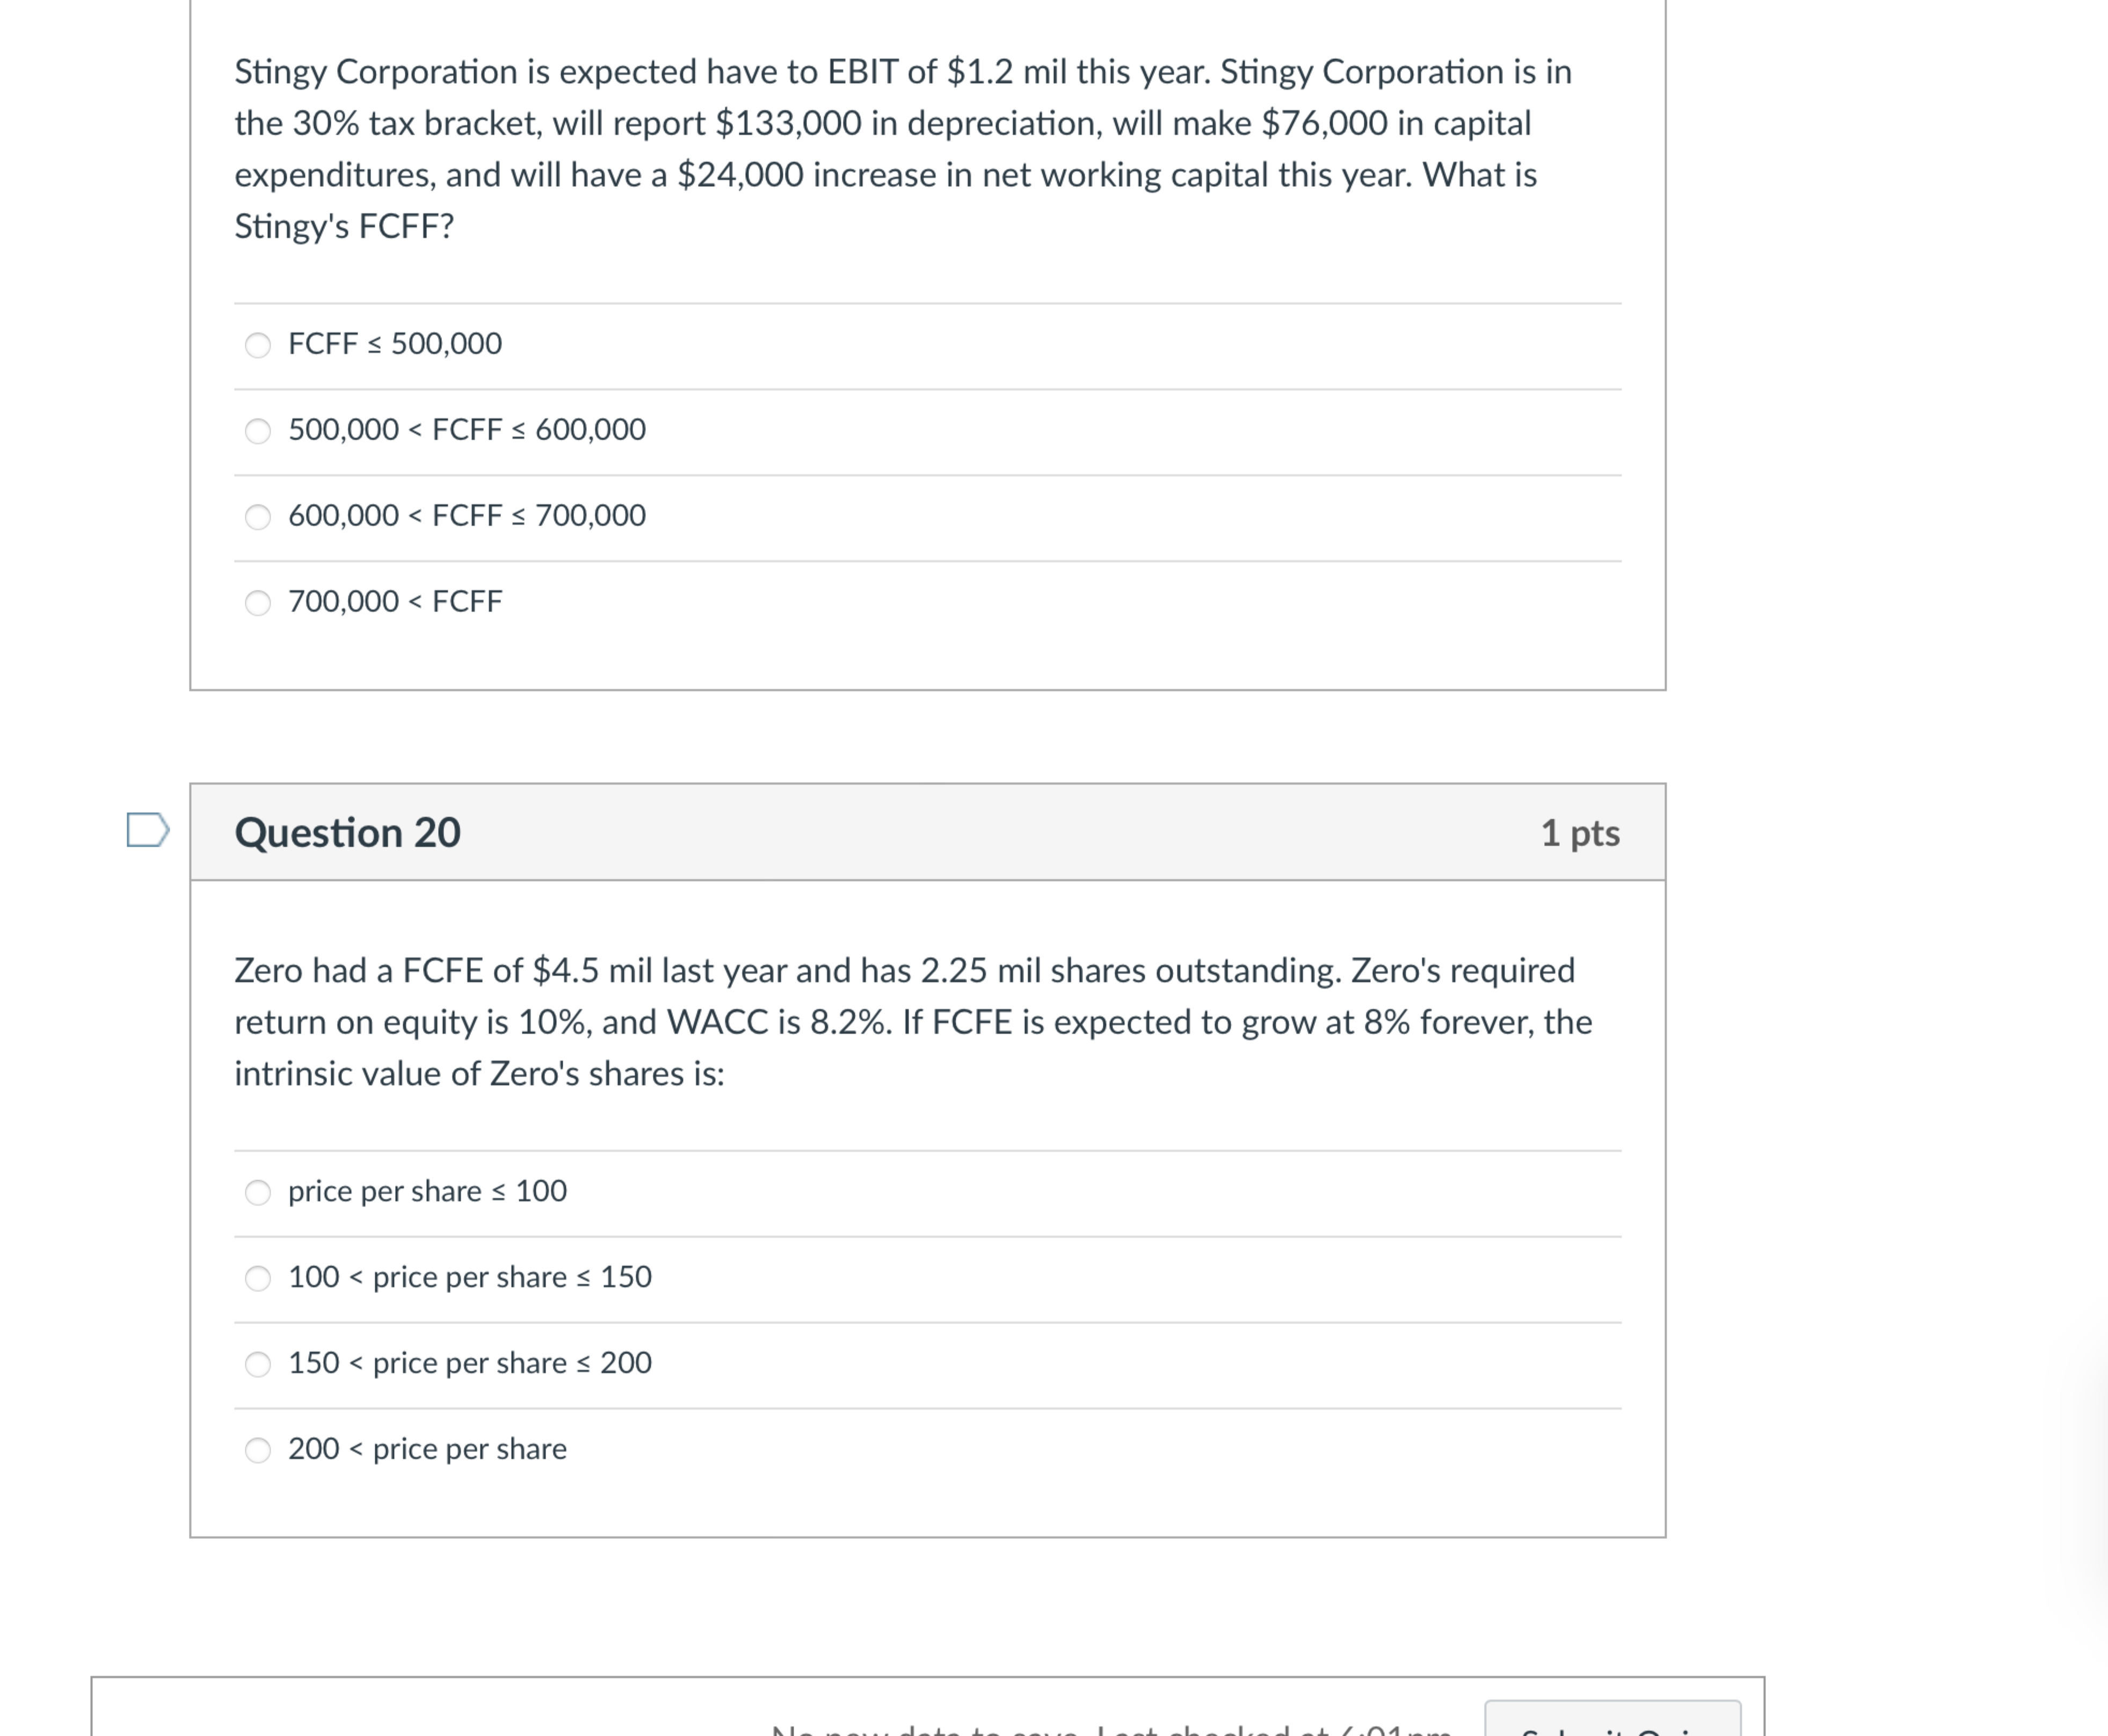Screen dimensions: 2108x1736
Task: Choose price per share ≤ 100
Action: point(258,1192)
